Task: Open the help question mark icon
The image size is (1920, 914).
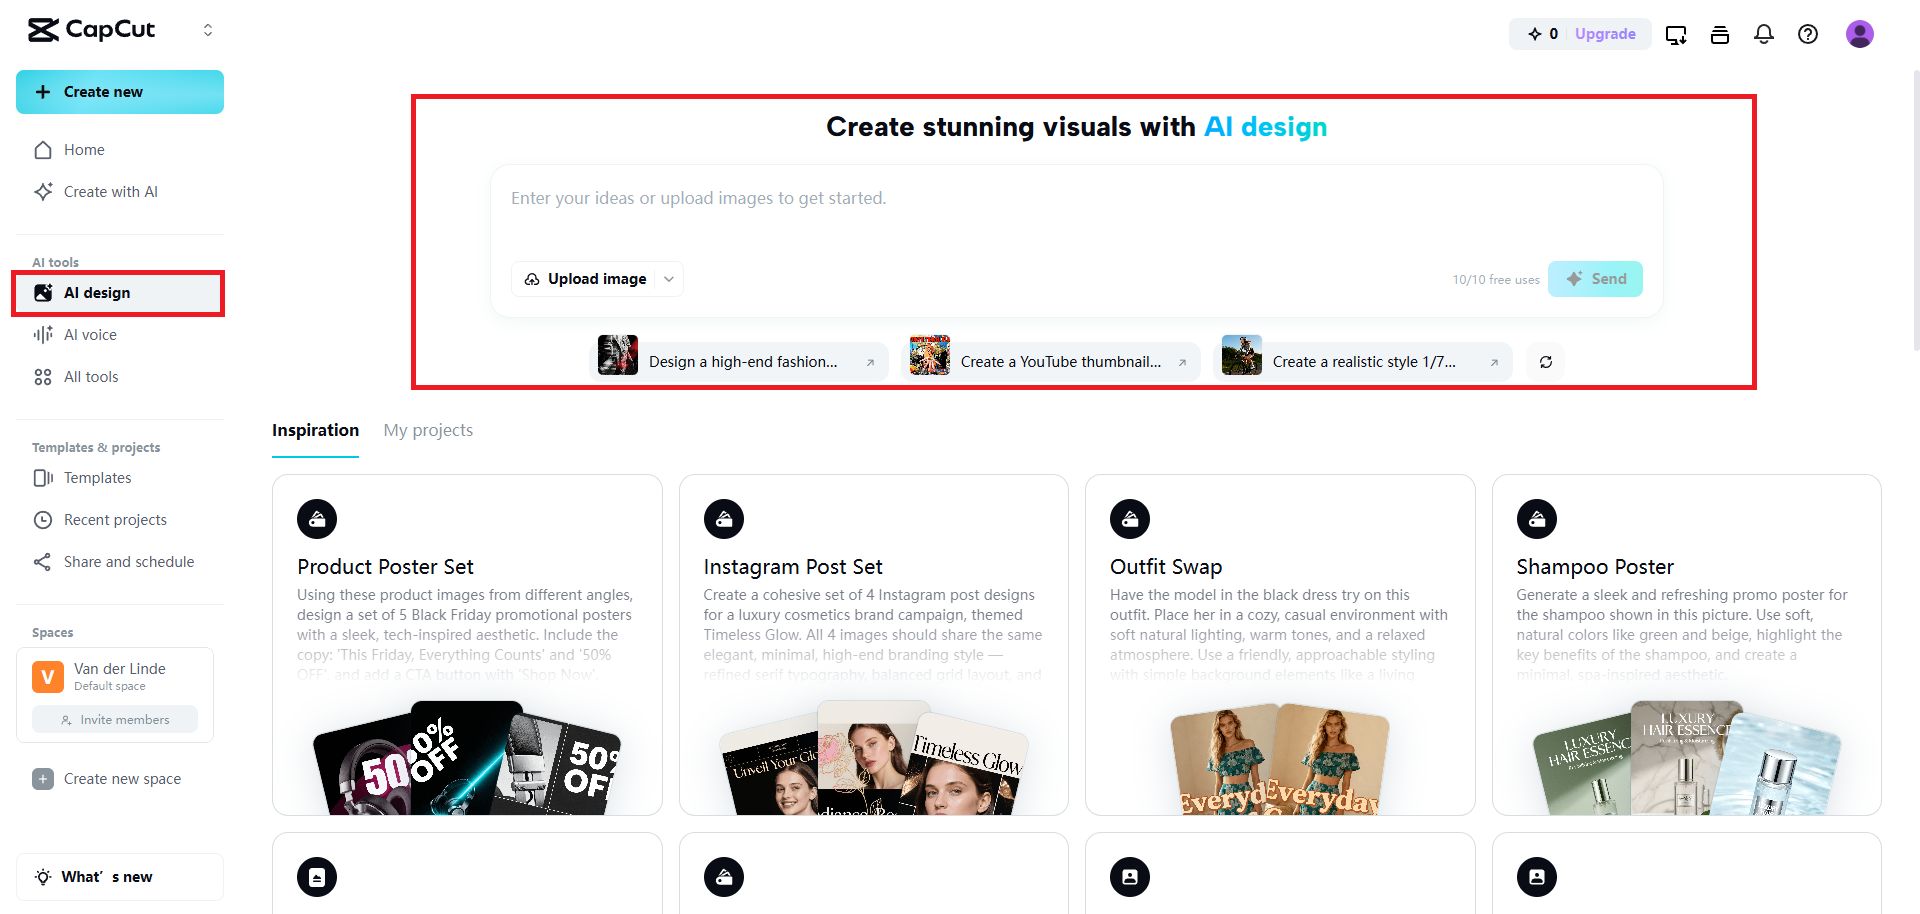Action: click(x=1808, y=34)
